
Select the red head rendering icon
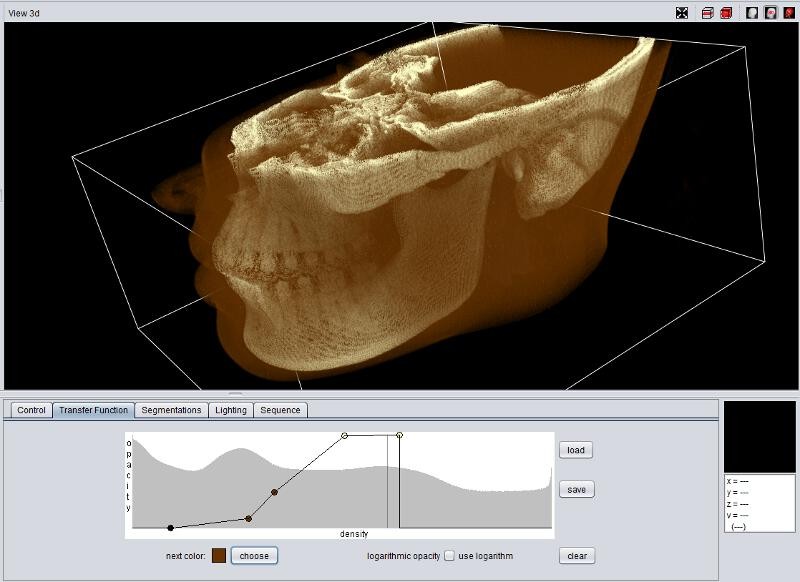tap(789, 13)
